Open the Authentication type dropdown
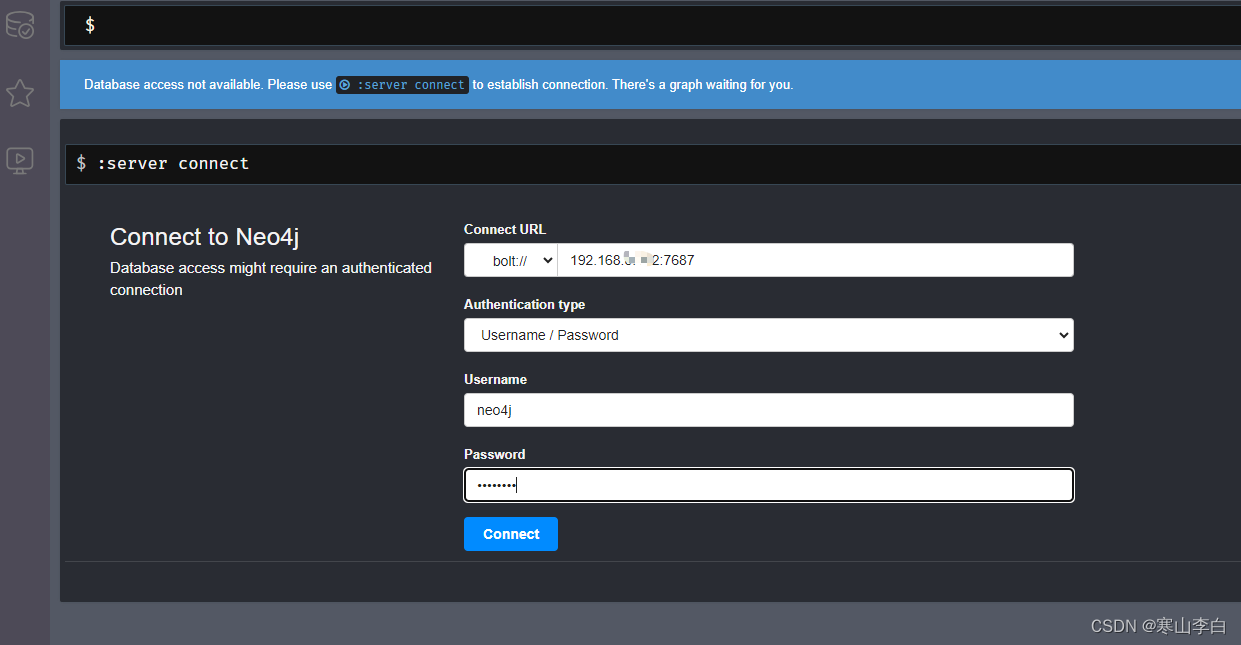Viewport: 1241px width, 645px height. [768, 335]
